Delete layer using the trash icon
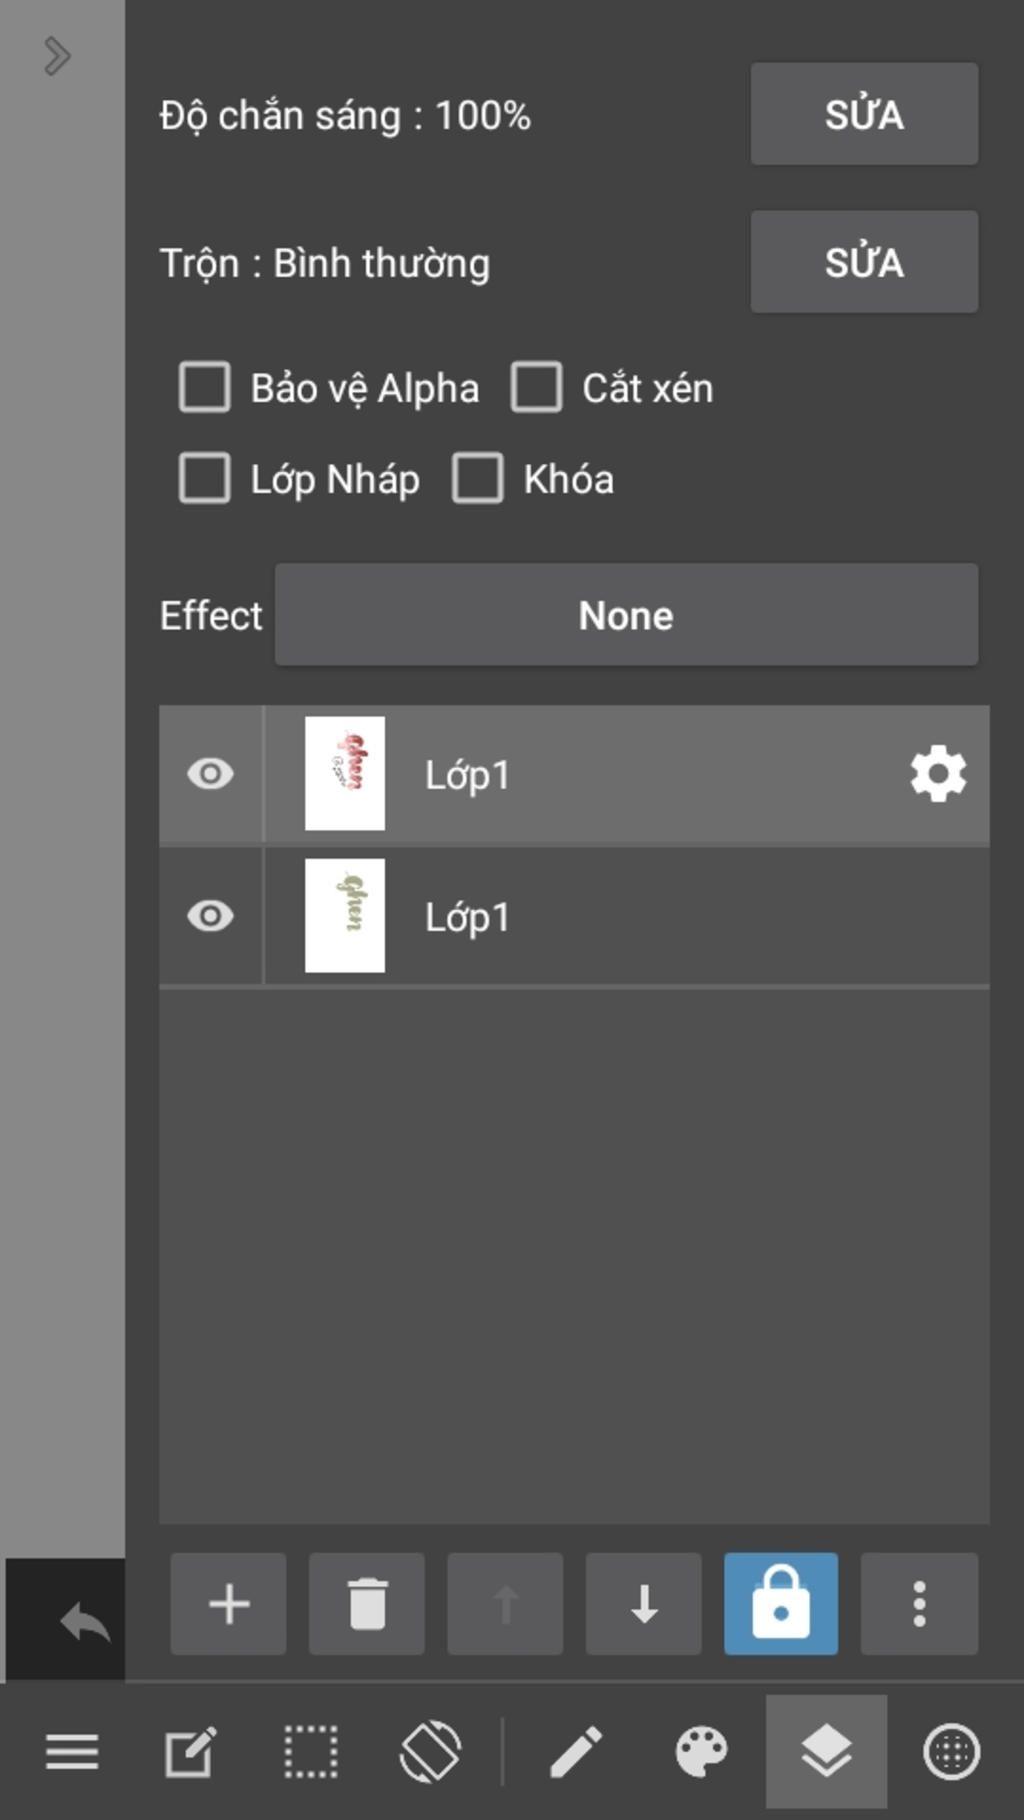The height and width of the screenshot is (1820, 1024). pyautogui.click(x=367, y=1603)
